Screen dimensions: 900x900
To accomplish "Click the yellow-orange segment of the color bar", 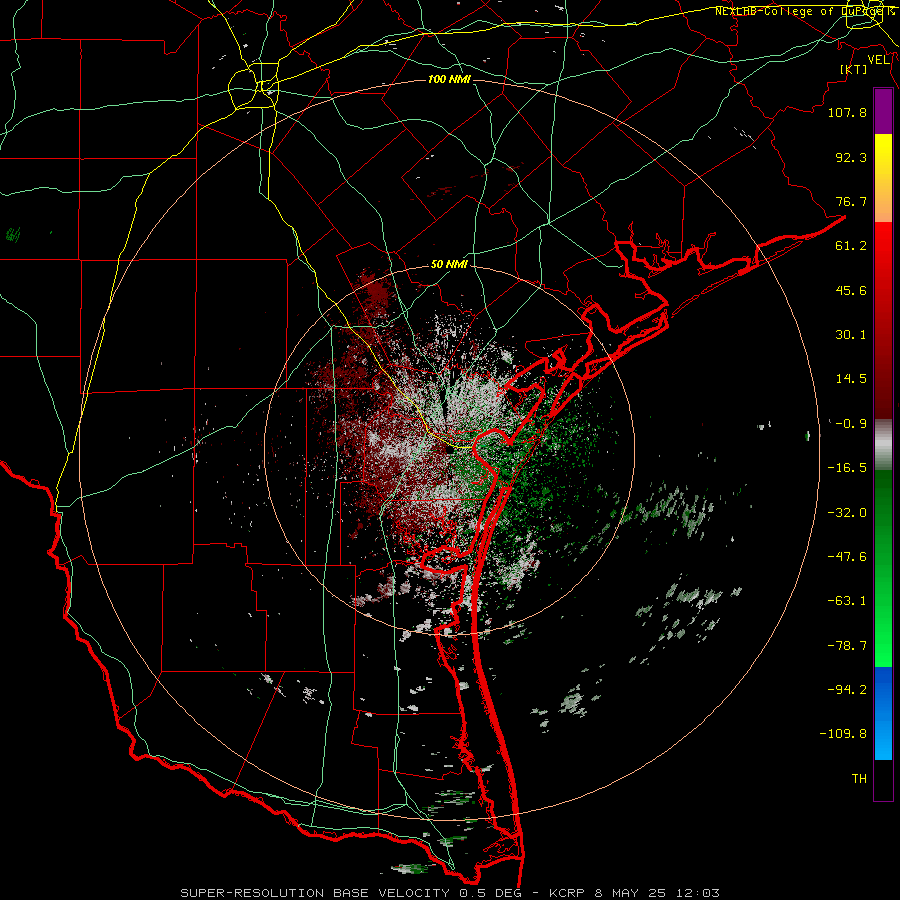I will pyautogui.click(x=883, y=178).
